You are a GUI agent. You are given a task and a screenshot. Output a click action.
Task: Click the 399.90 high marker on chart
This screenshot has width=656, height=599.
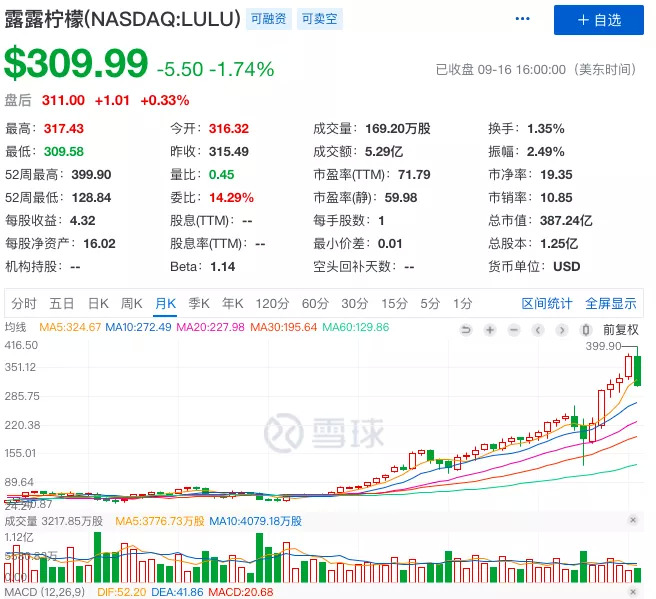click(x=603, y=346)
